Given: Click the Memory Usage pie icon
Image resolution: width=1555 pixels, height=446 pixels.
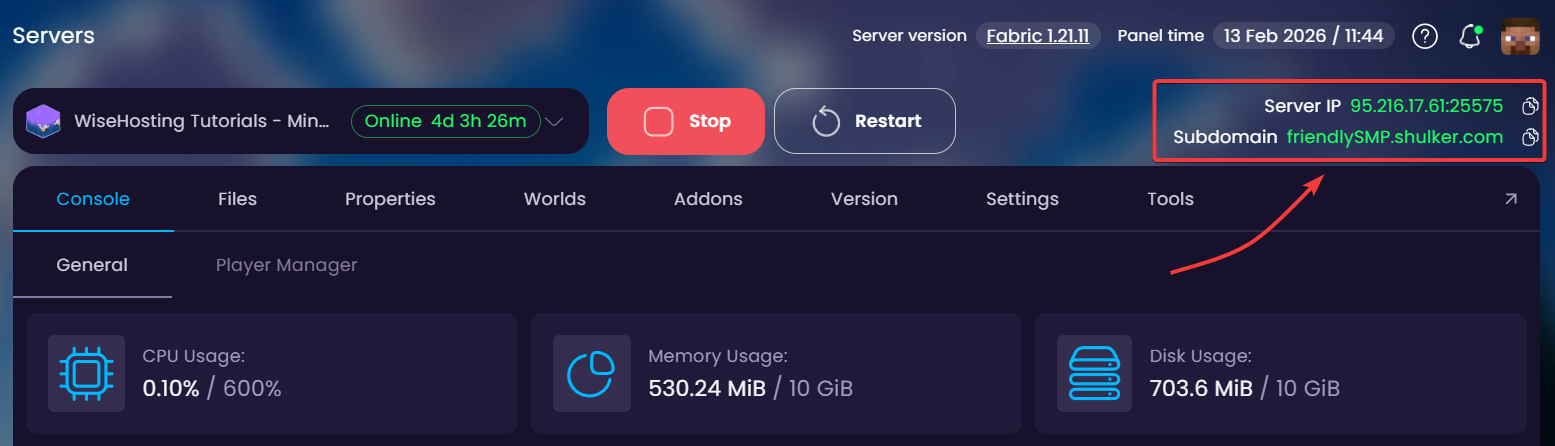Looking at the screenshot, I should click(592, 373).
